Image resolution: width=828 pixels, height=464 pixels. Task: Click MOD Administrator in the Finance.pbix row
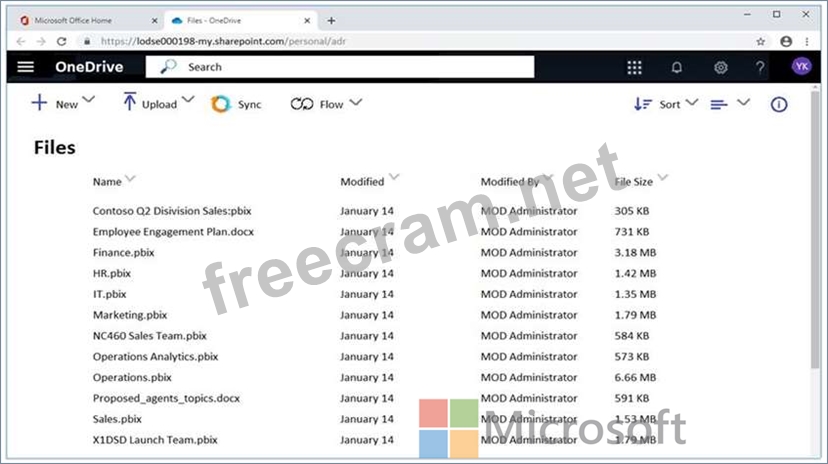[x=529, y=253]
